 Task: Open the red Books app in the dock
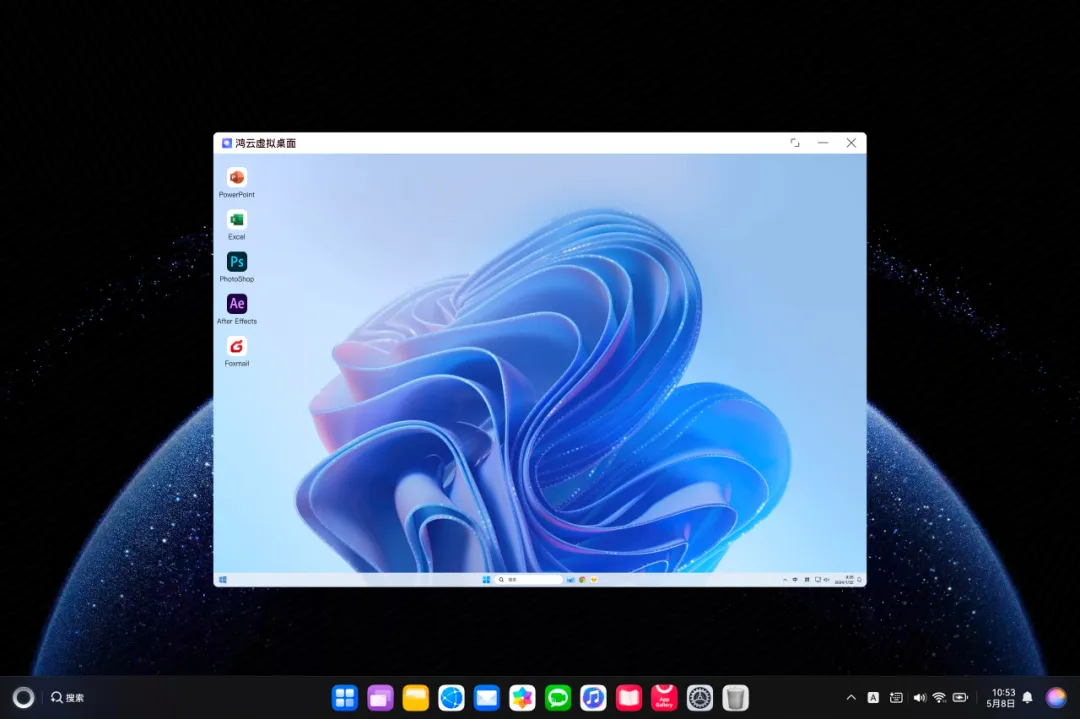click(x=629, y=698)
